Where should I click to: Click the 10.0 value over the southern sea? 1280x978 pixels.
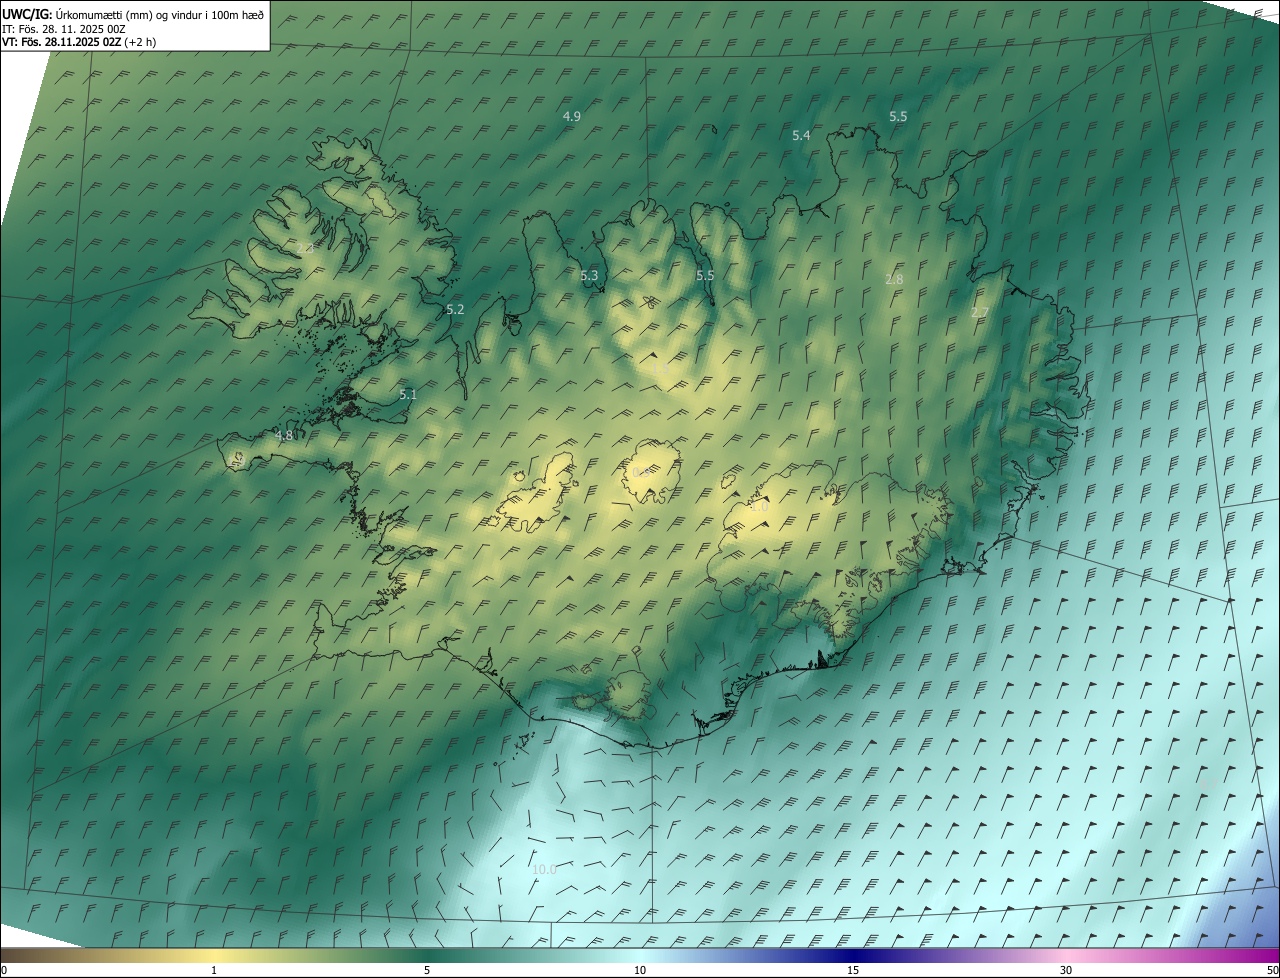click(544, 869)
